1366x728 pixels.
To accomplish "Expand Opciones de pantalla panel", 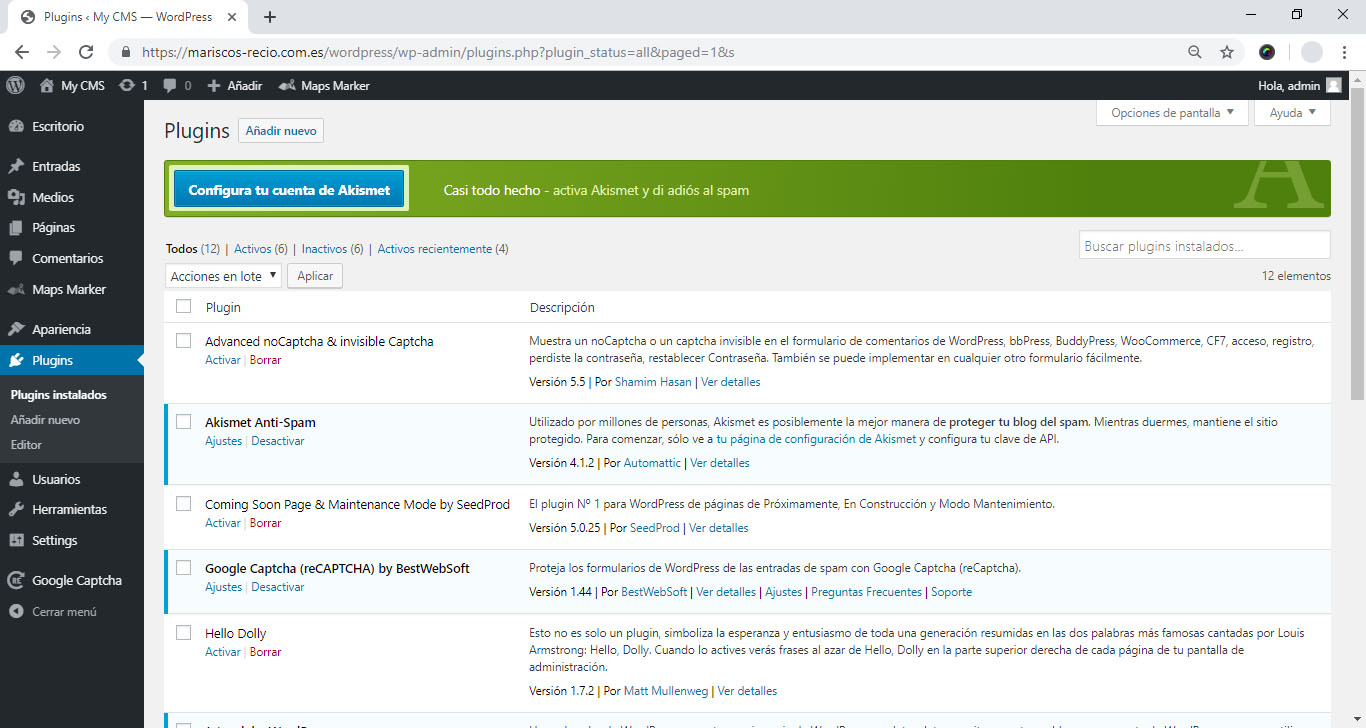I will (1172, 113).
